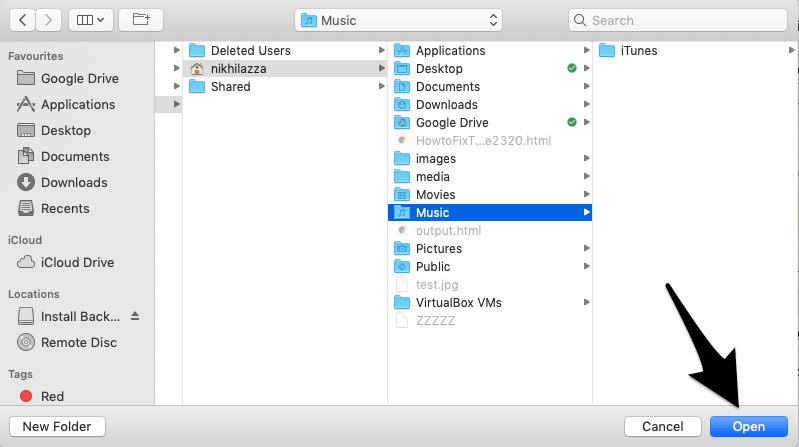Select the Deleted Users folder
Viewport: 799px width, 447px height.
285,50
